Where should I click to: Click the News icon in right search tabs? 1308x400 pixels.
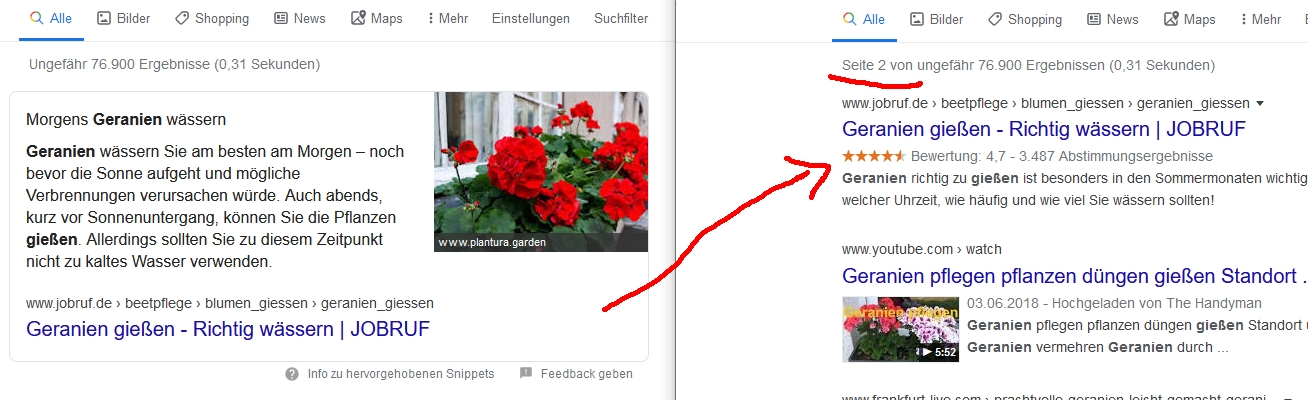[1094, 19]
